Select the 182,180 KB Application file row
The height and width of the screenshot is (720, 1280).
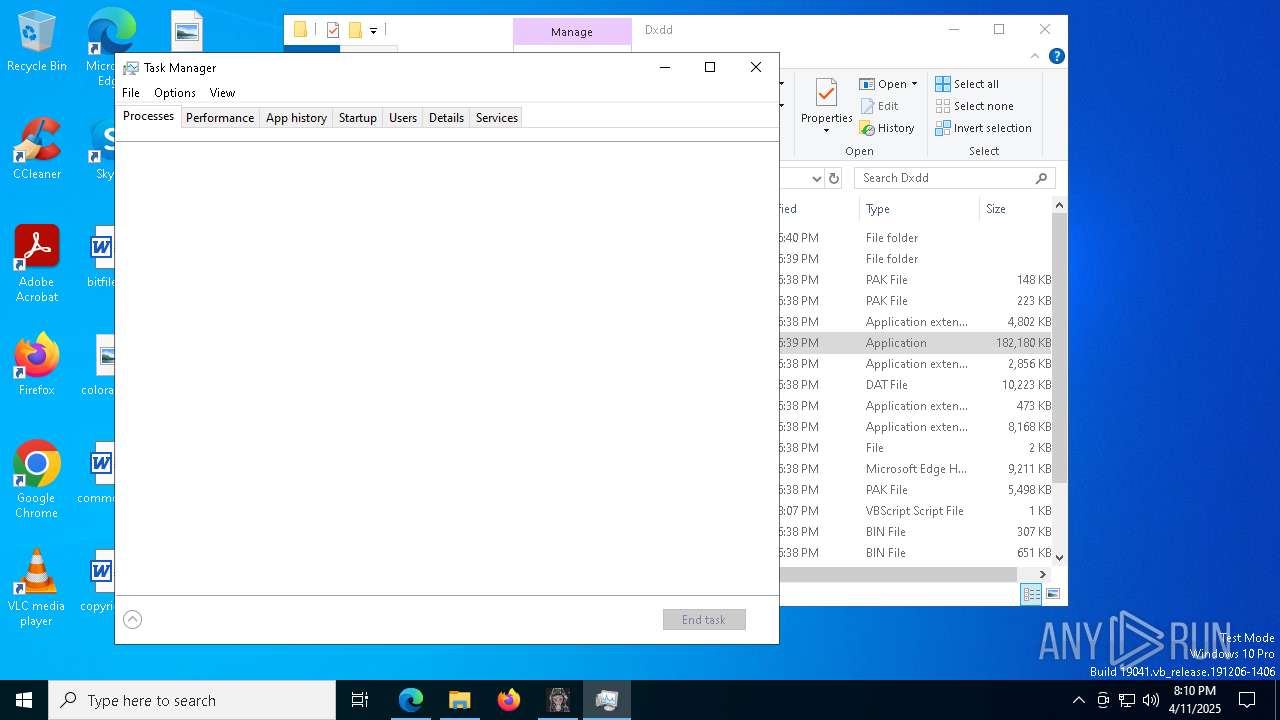click(x=915, y=343)
